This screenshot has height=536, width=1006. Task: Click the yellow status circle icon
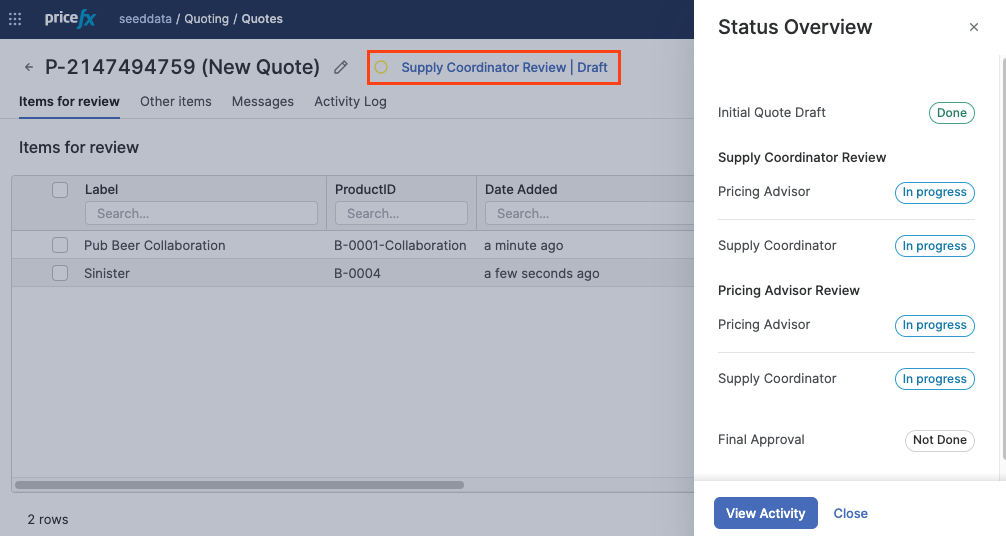[x=381, y=68]
